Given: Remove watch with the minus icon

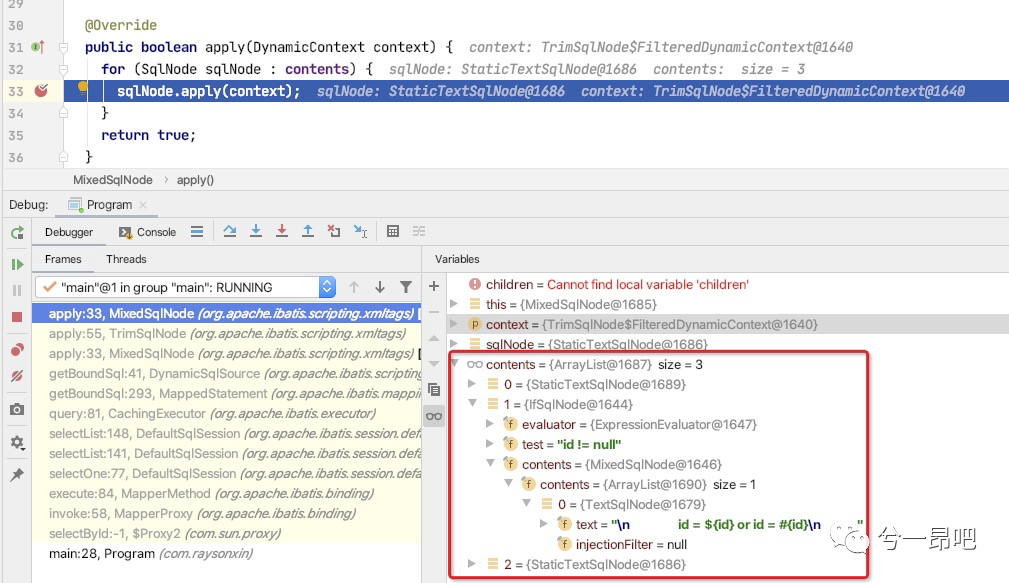Looking at the screenshot, I should point(434,312).
